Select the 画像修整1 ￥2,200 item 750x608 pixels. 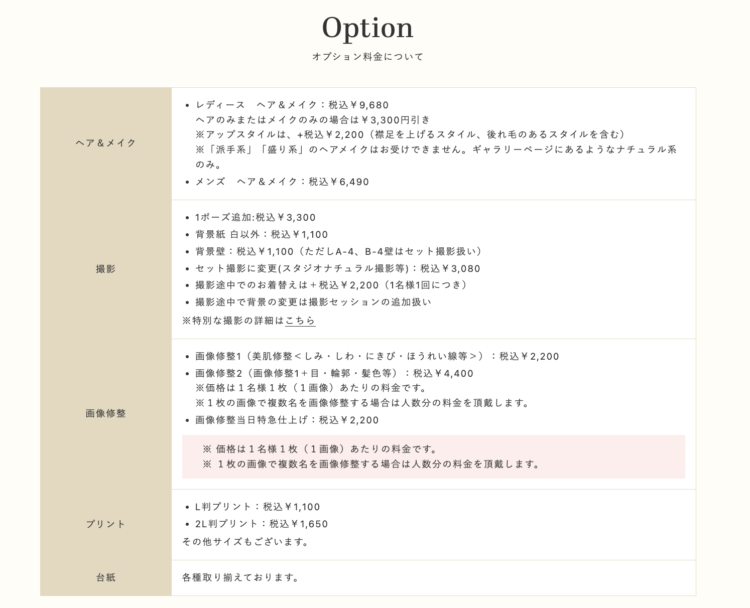point(377,356)
